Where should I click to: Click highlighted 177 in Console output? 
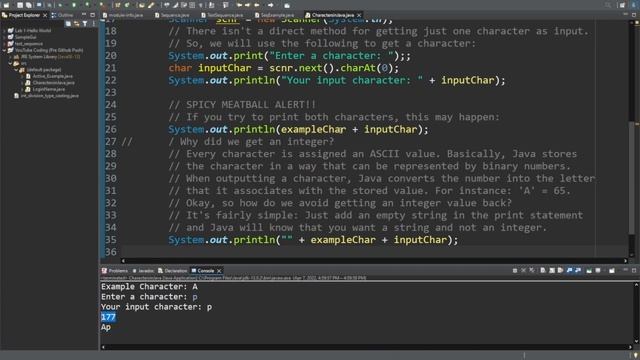point(108,317)
